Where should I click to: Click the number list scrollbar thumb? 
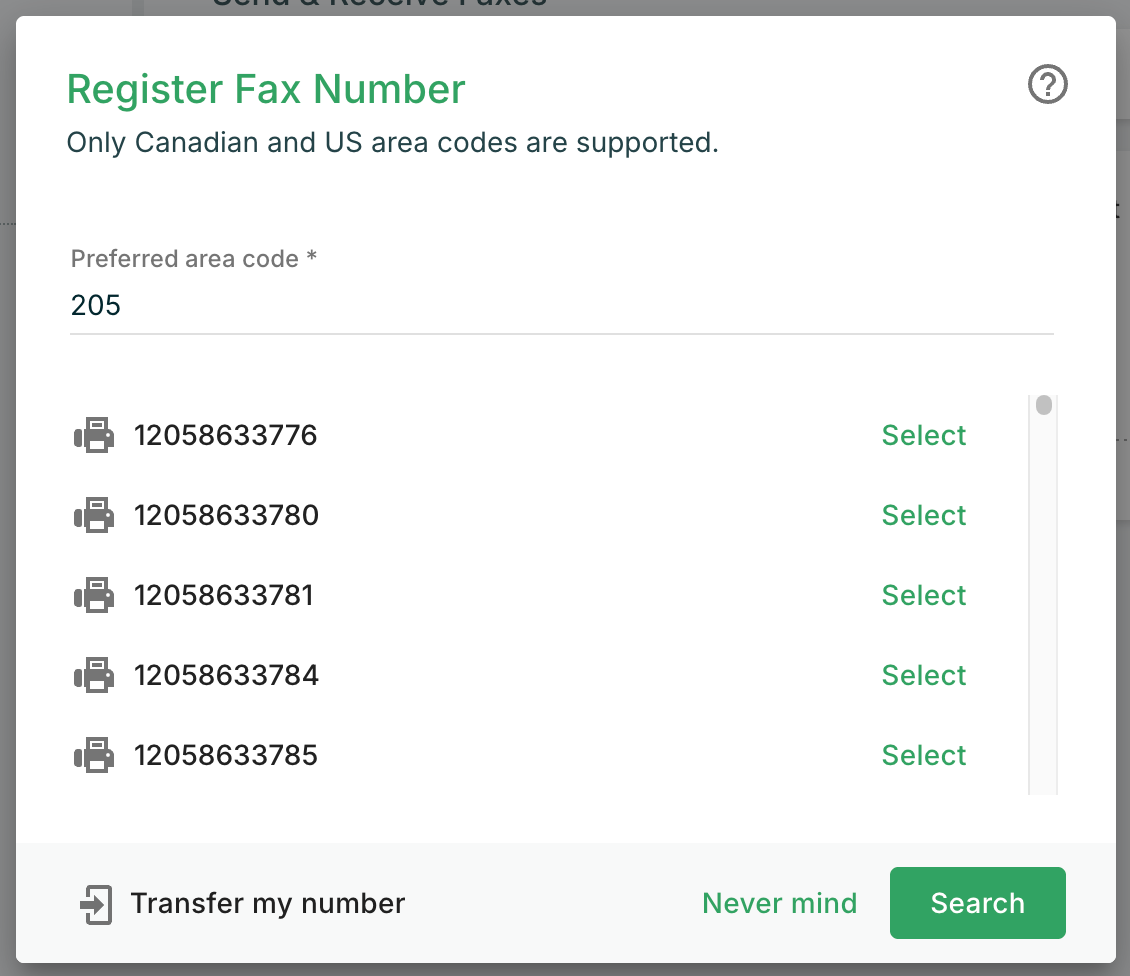[x=1043, y=406]
